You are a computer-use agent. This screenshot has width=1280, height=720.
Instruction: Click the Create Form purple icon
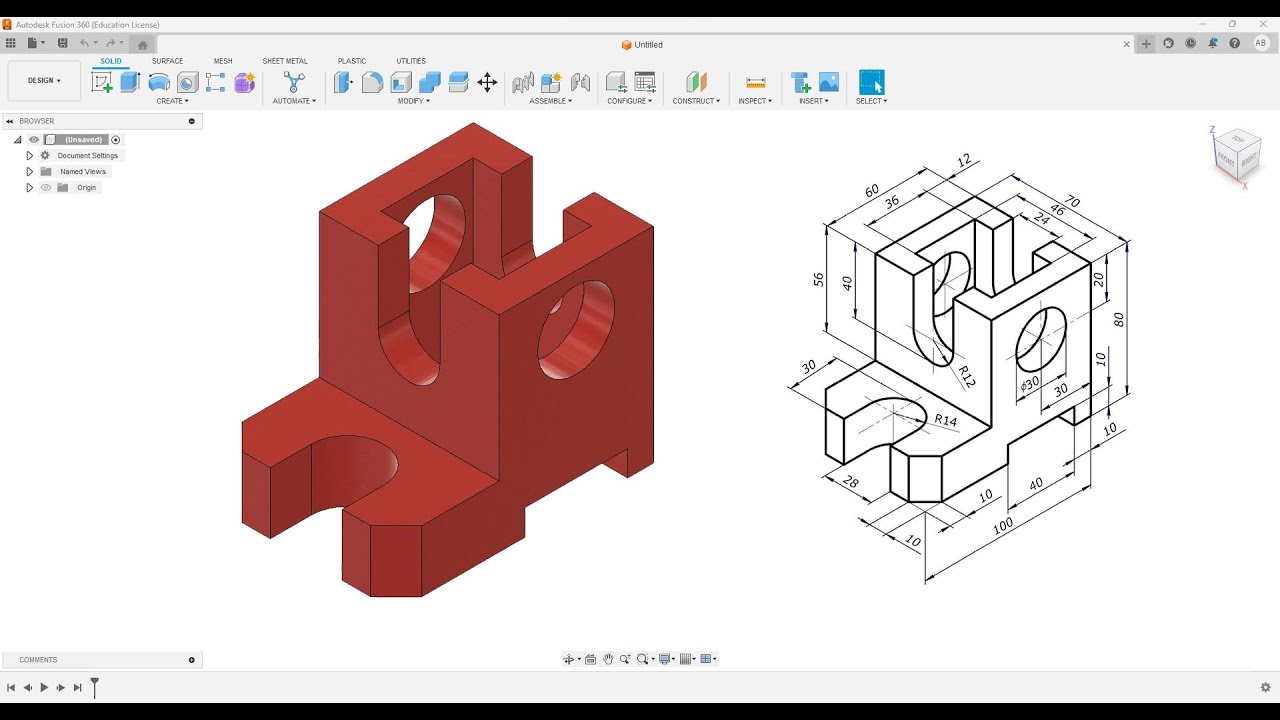click(245, 82)
